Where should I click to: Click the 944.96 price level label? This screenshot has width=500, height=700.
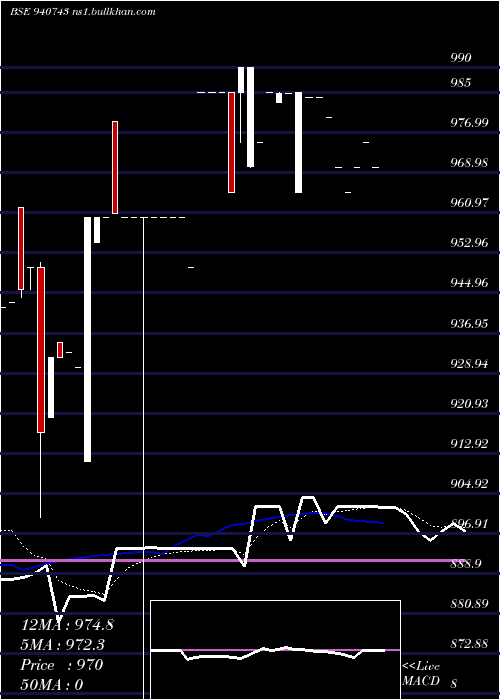point(469,283)
